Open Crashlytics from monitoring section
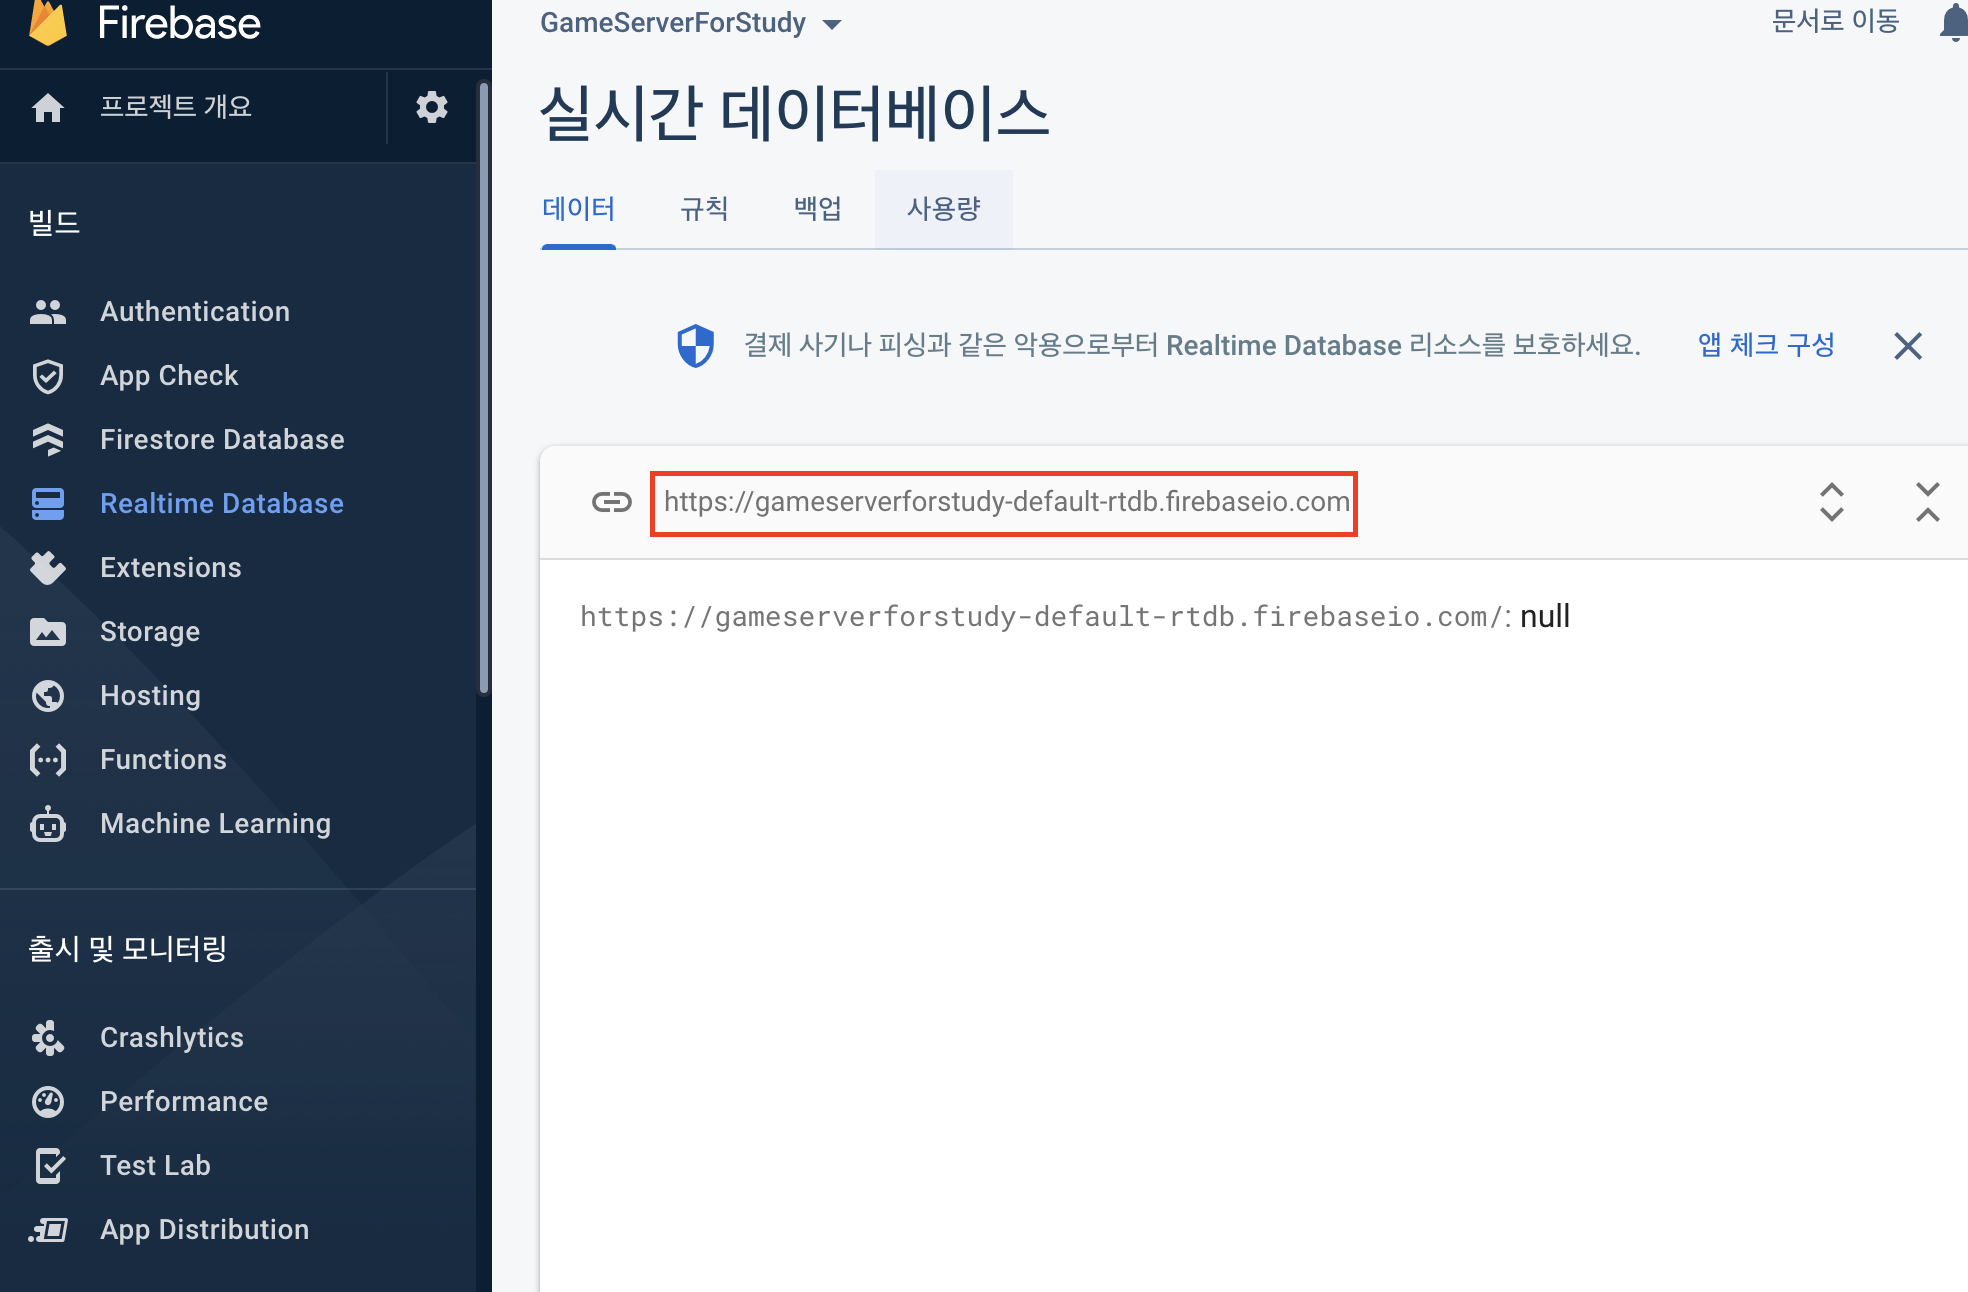This screenshot has width=1968, height=1292. [x=172, y=1037]
